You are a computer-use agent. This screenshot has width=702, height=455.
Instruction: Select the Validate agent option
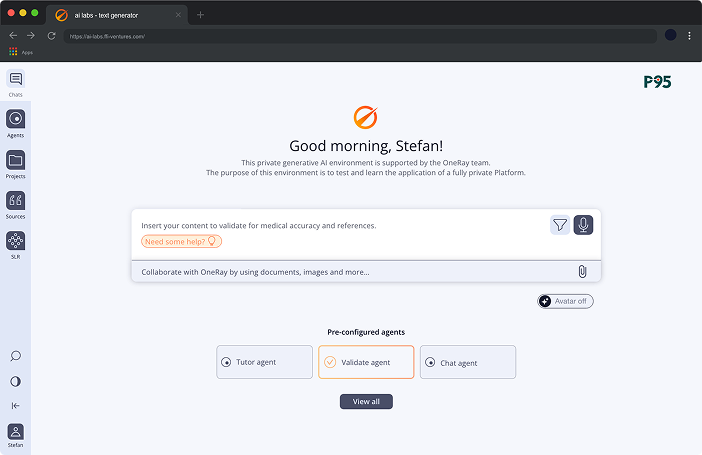tap(366, 362)
